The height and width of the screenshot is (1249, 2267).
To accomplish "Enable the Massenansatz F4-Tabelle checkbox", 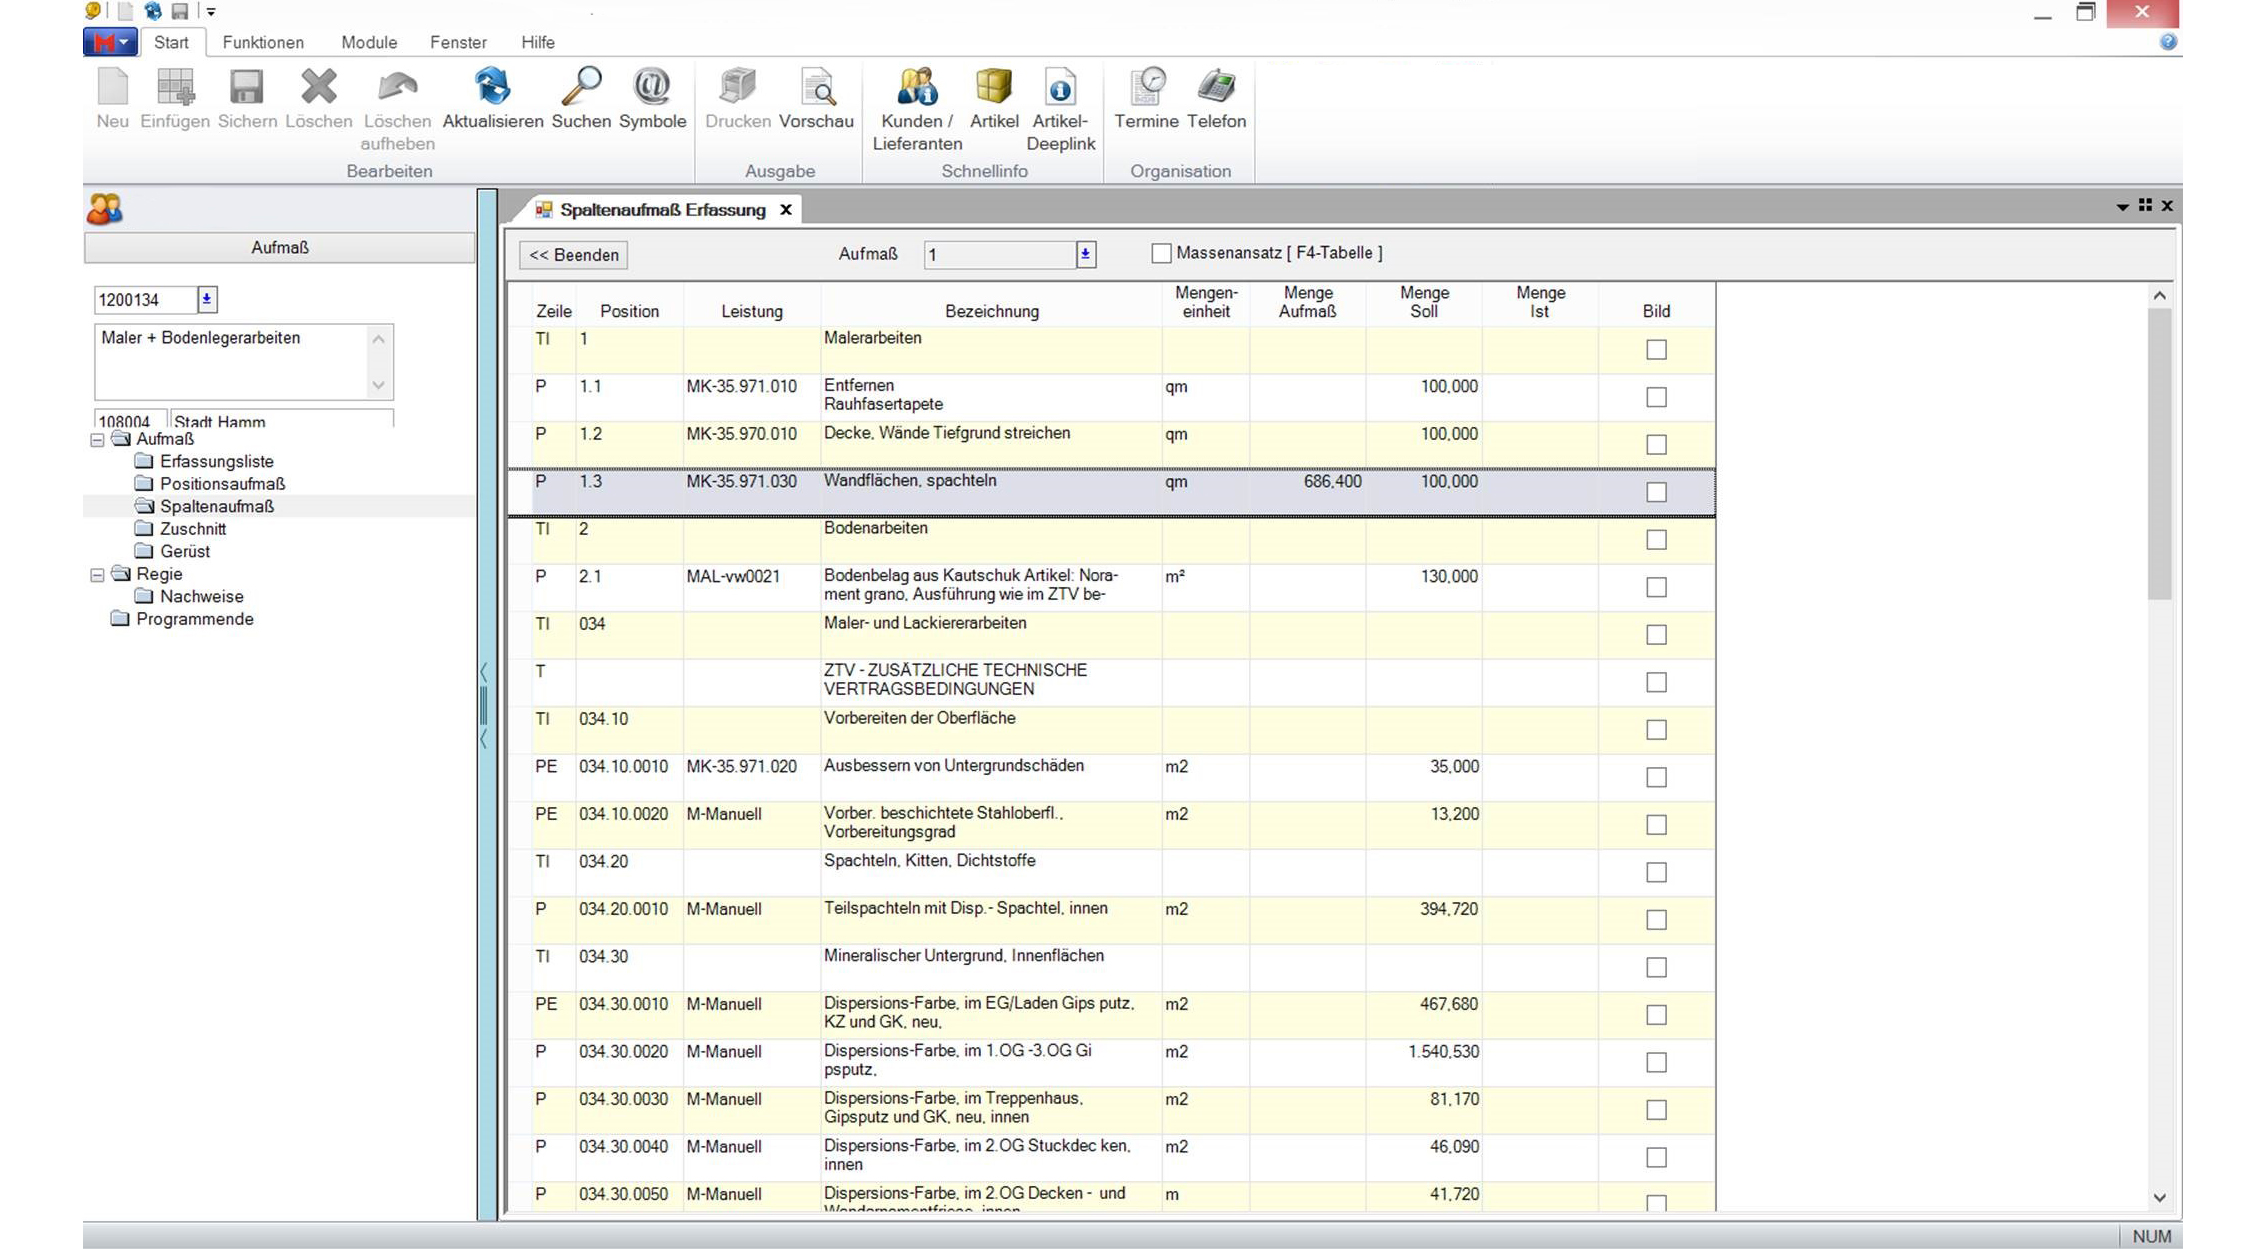I will pos(1161,254).
